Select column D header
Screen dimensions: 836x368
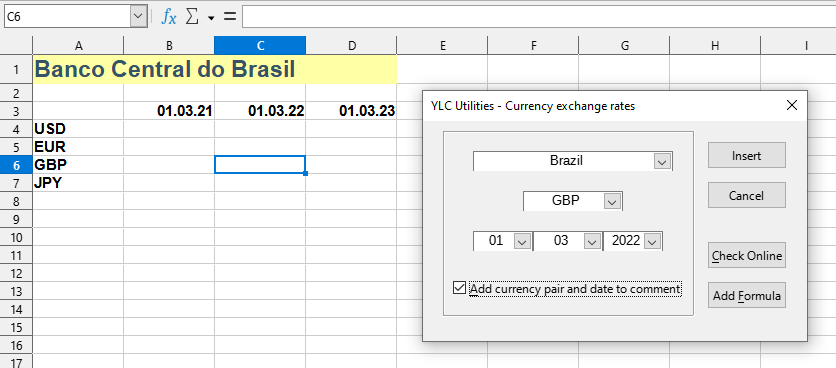(351, 46)
